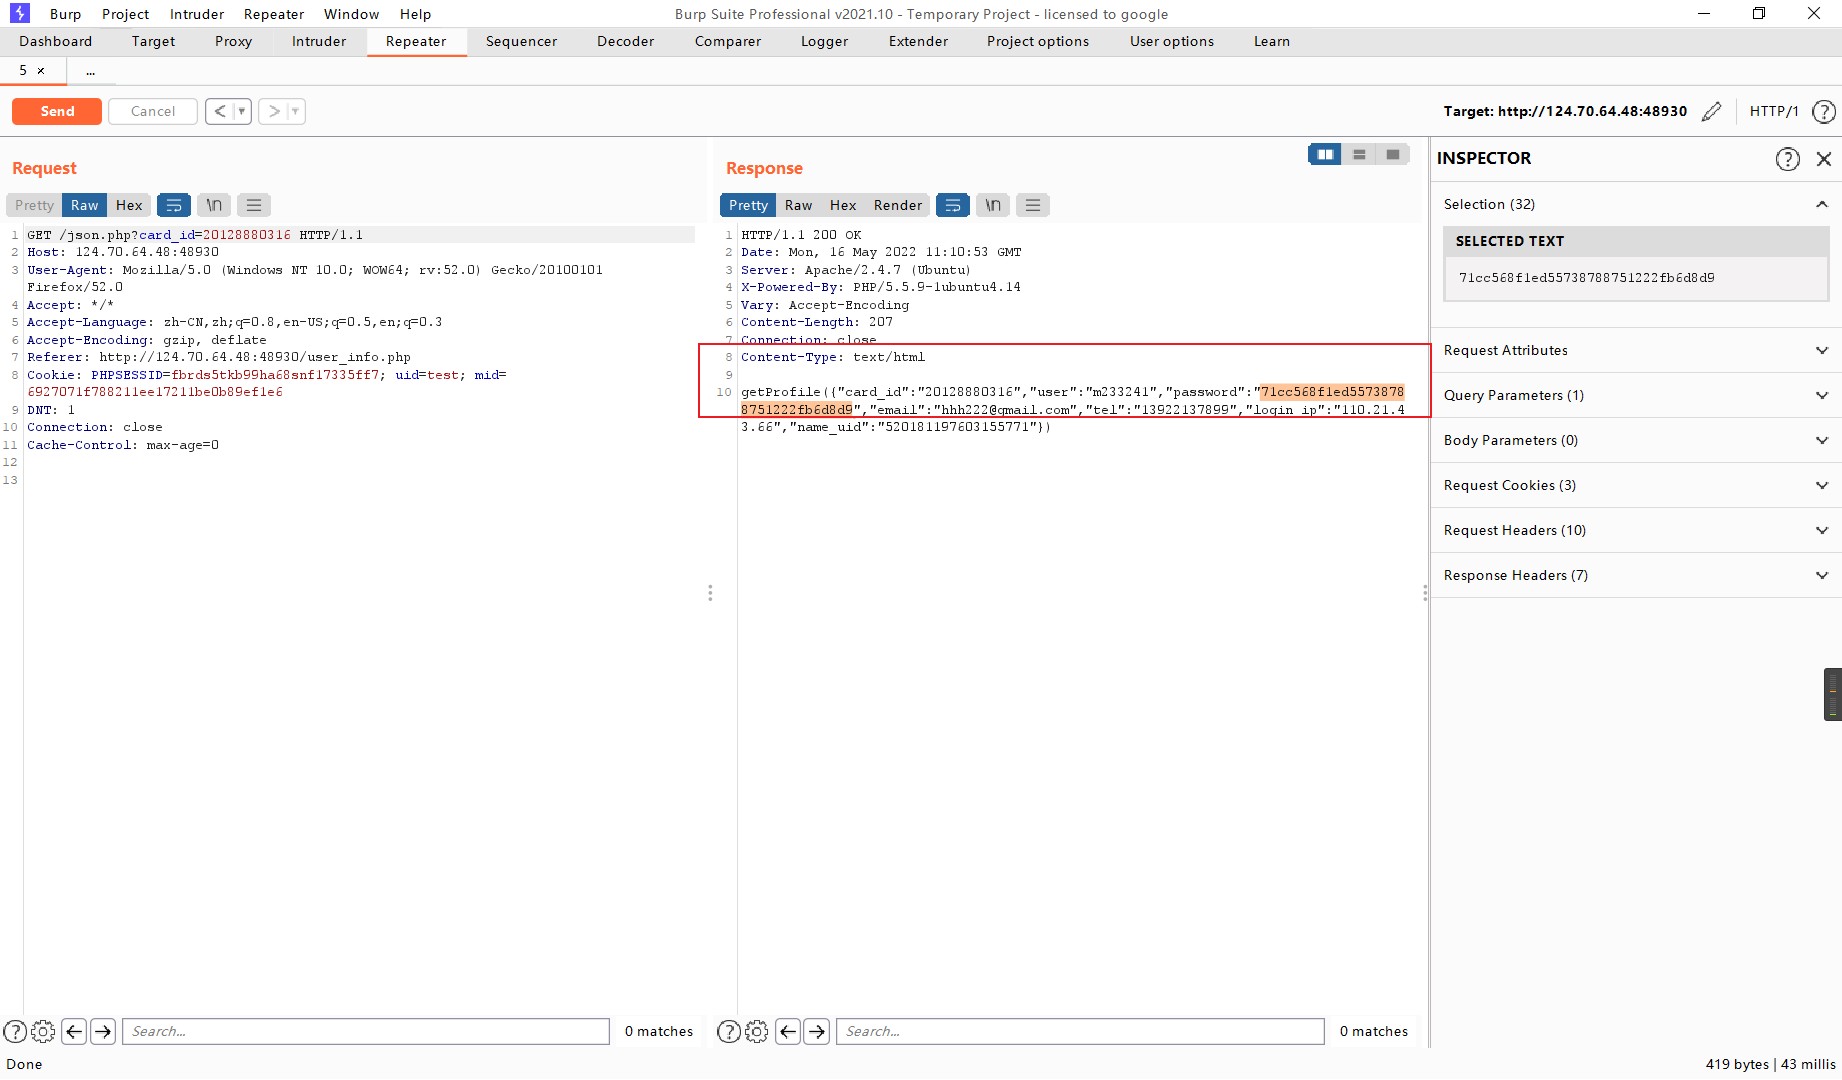Screen dimensions: 1842x1080
Task: Open the forward history dropdown arrow
Action: (295, 111)
